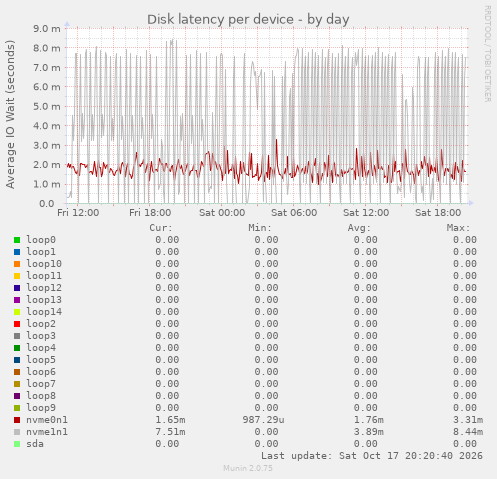
Task: Click the loop2 red legend swatch
Action: (17, 324)
